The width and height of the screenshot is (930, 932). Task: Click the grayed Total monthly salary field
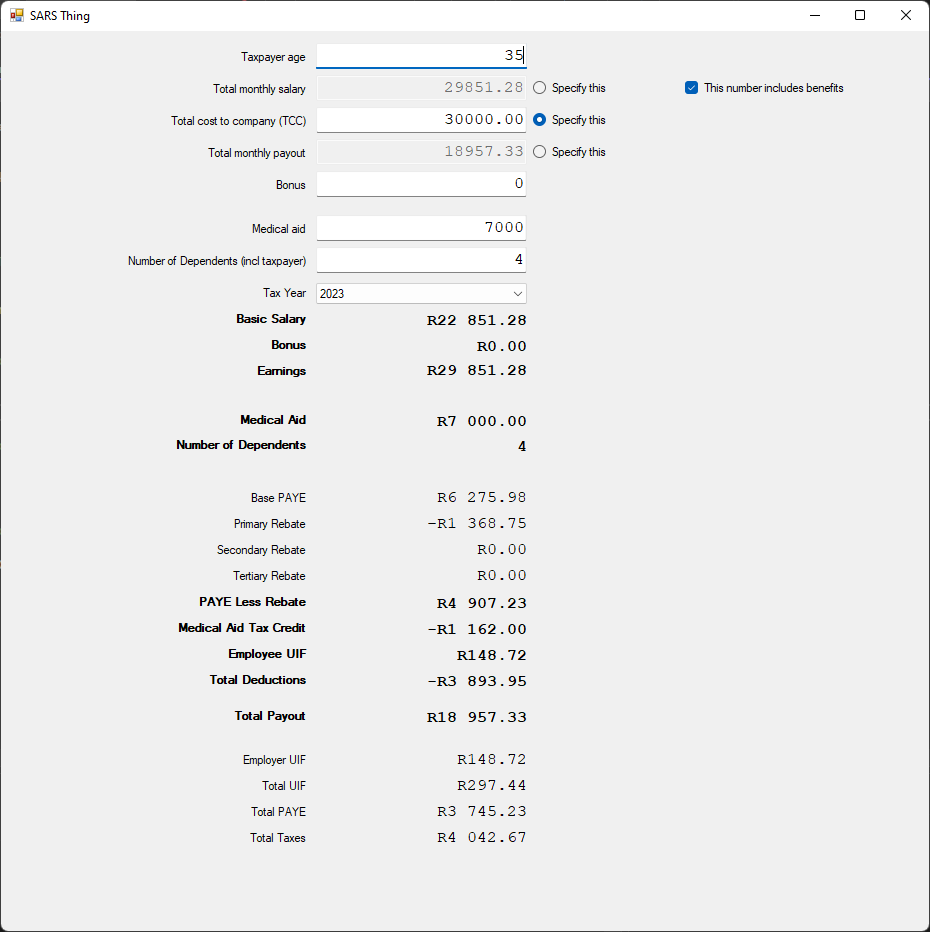pos(420,88)
